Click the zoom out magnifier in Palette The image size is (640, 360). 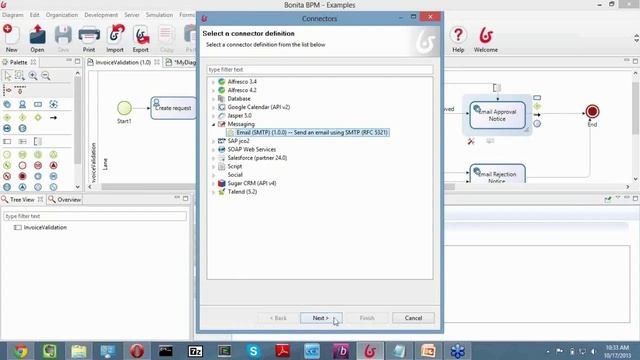point(46,75)
